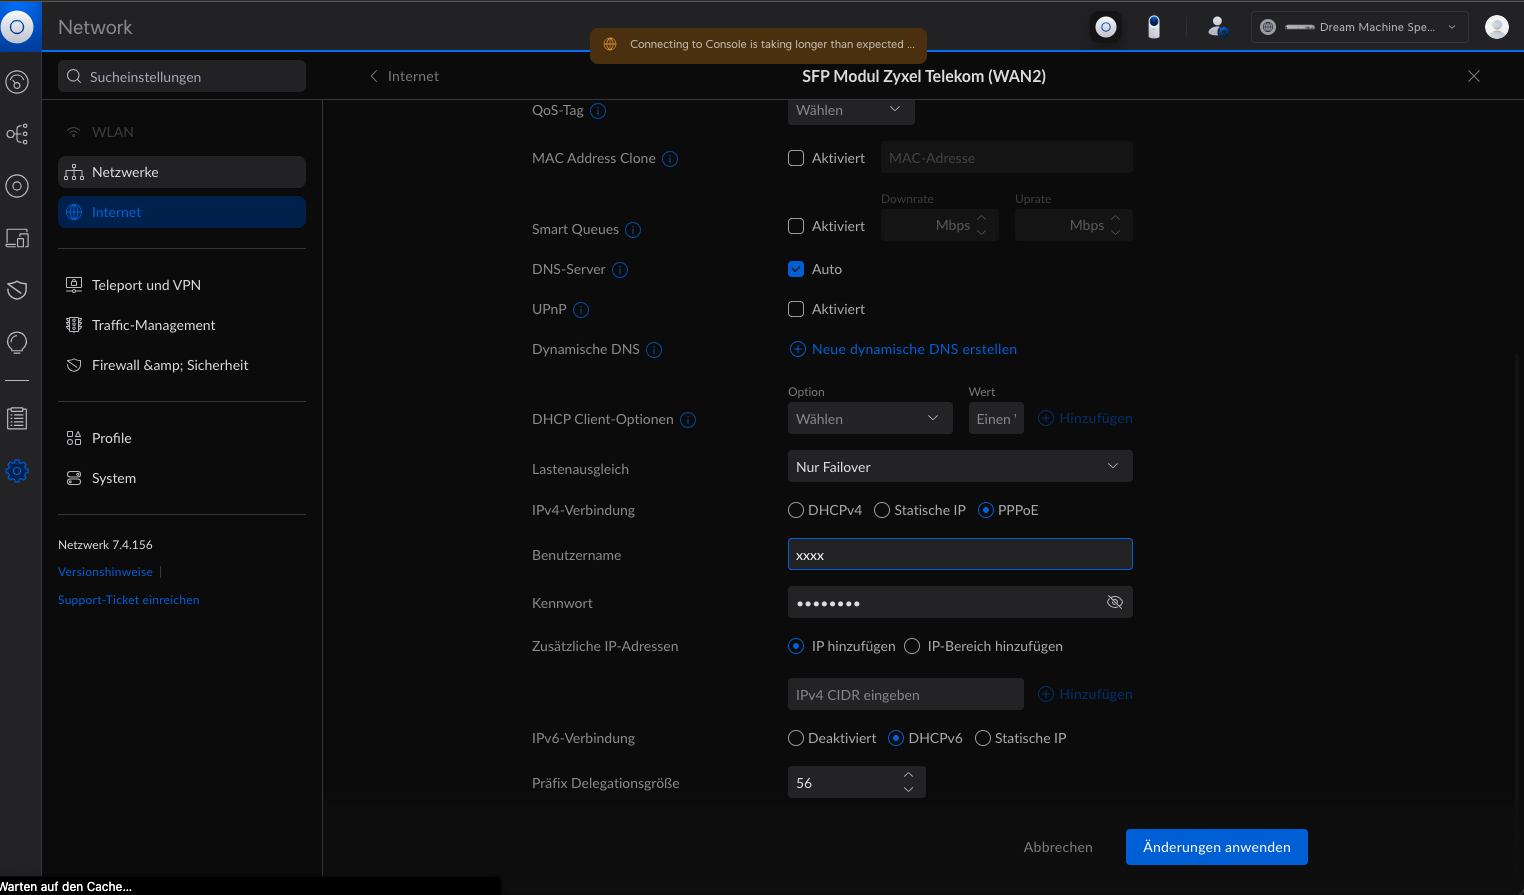The image size is (1524, 895).
Task: Enable the UPnP Aktiviert checkbox
Action: point(796,309)
